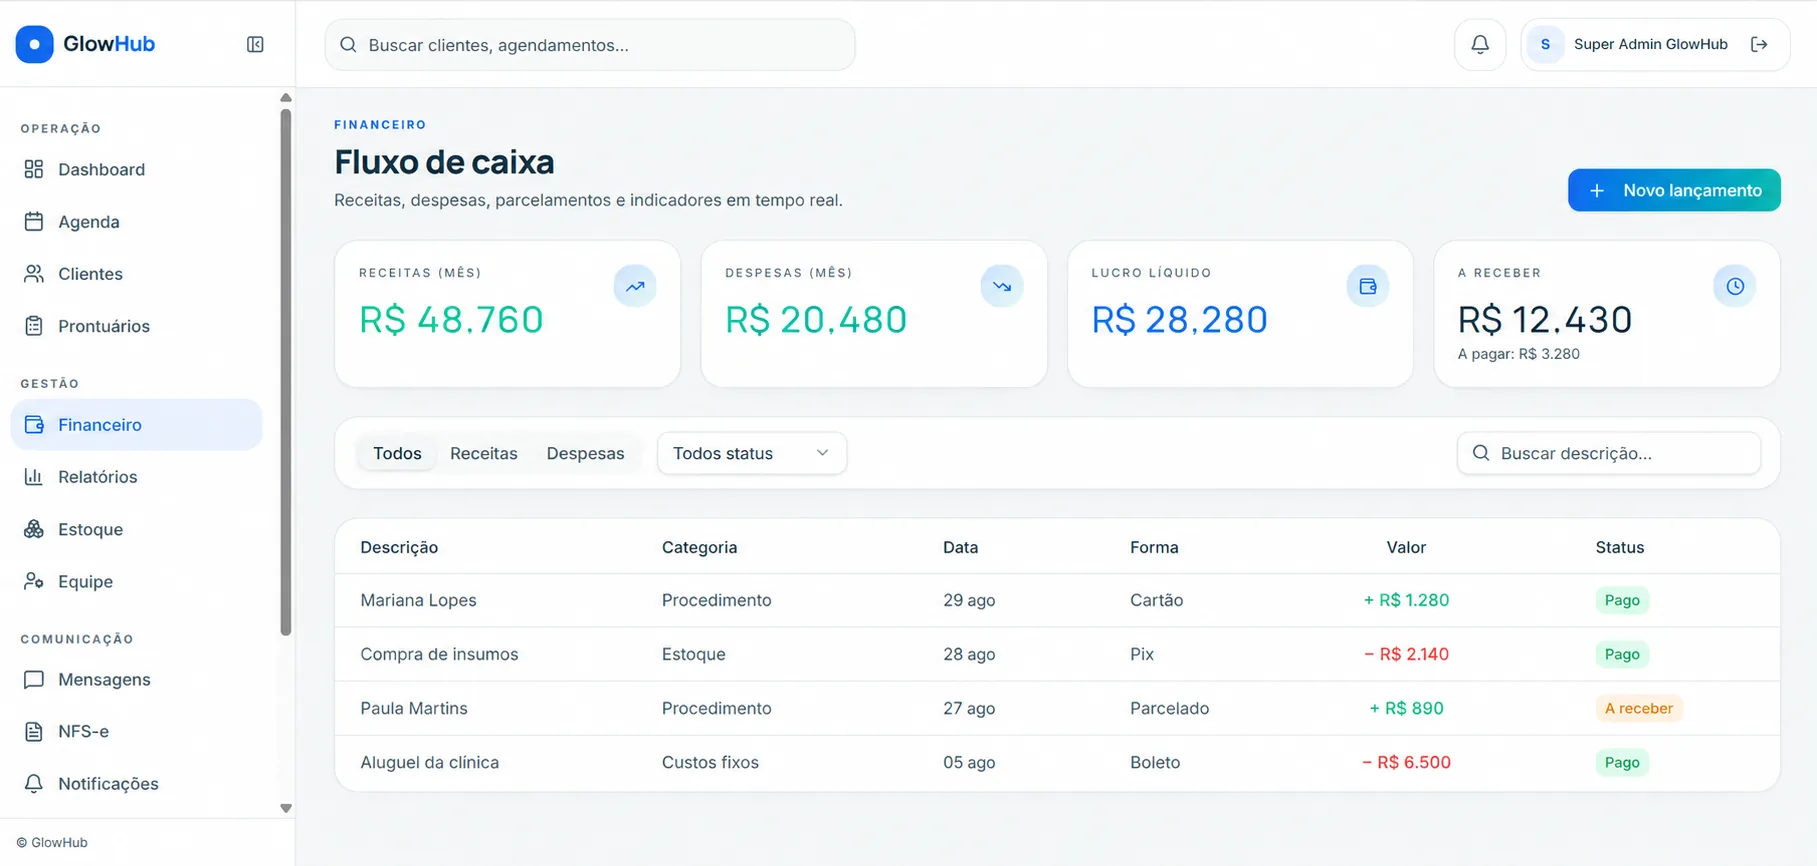
Task: Click the − R$ 6.500 value
Action: (x=1406, y=762)
